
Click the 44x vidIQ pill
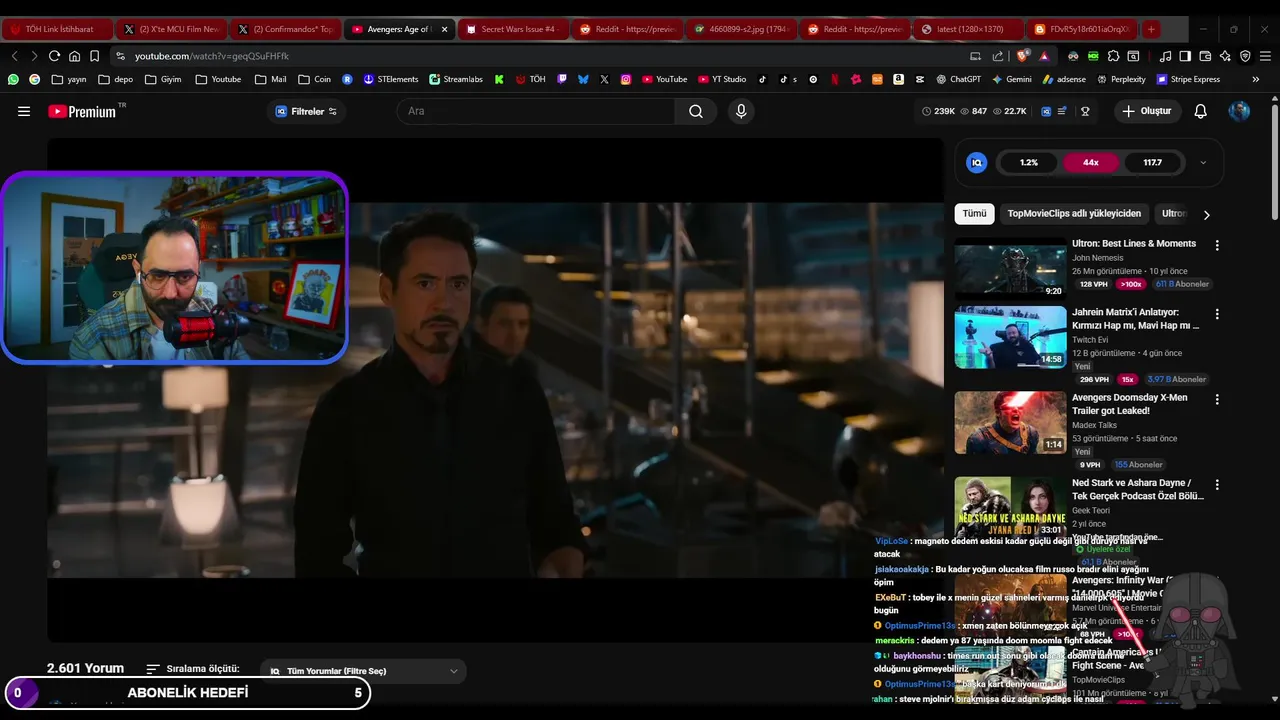click(1090, 162)
